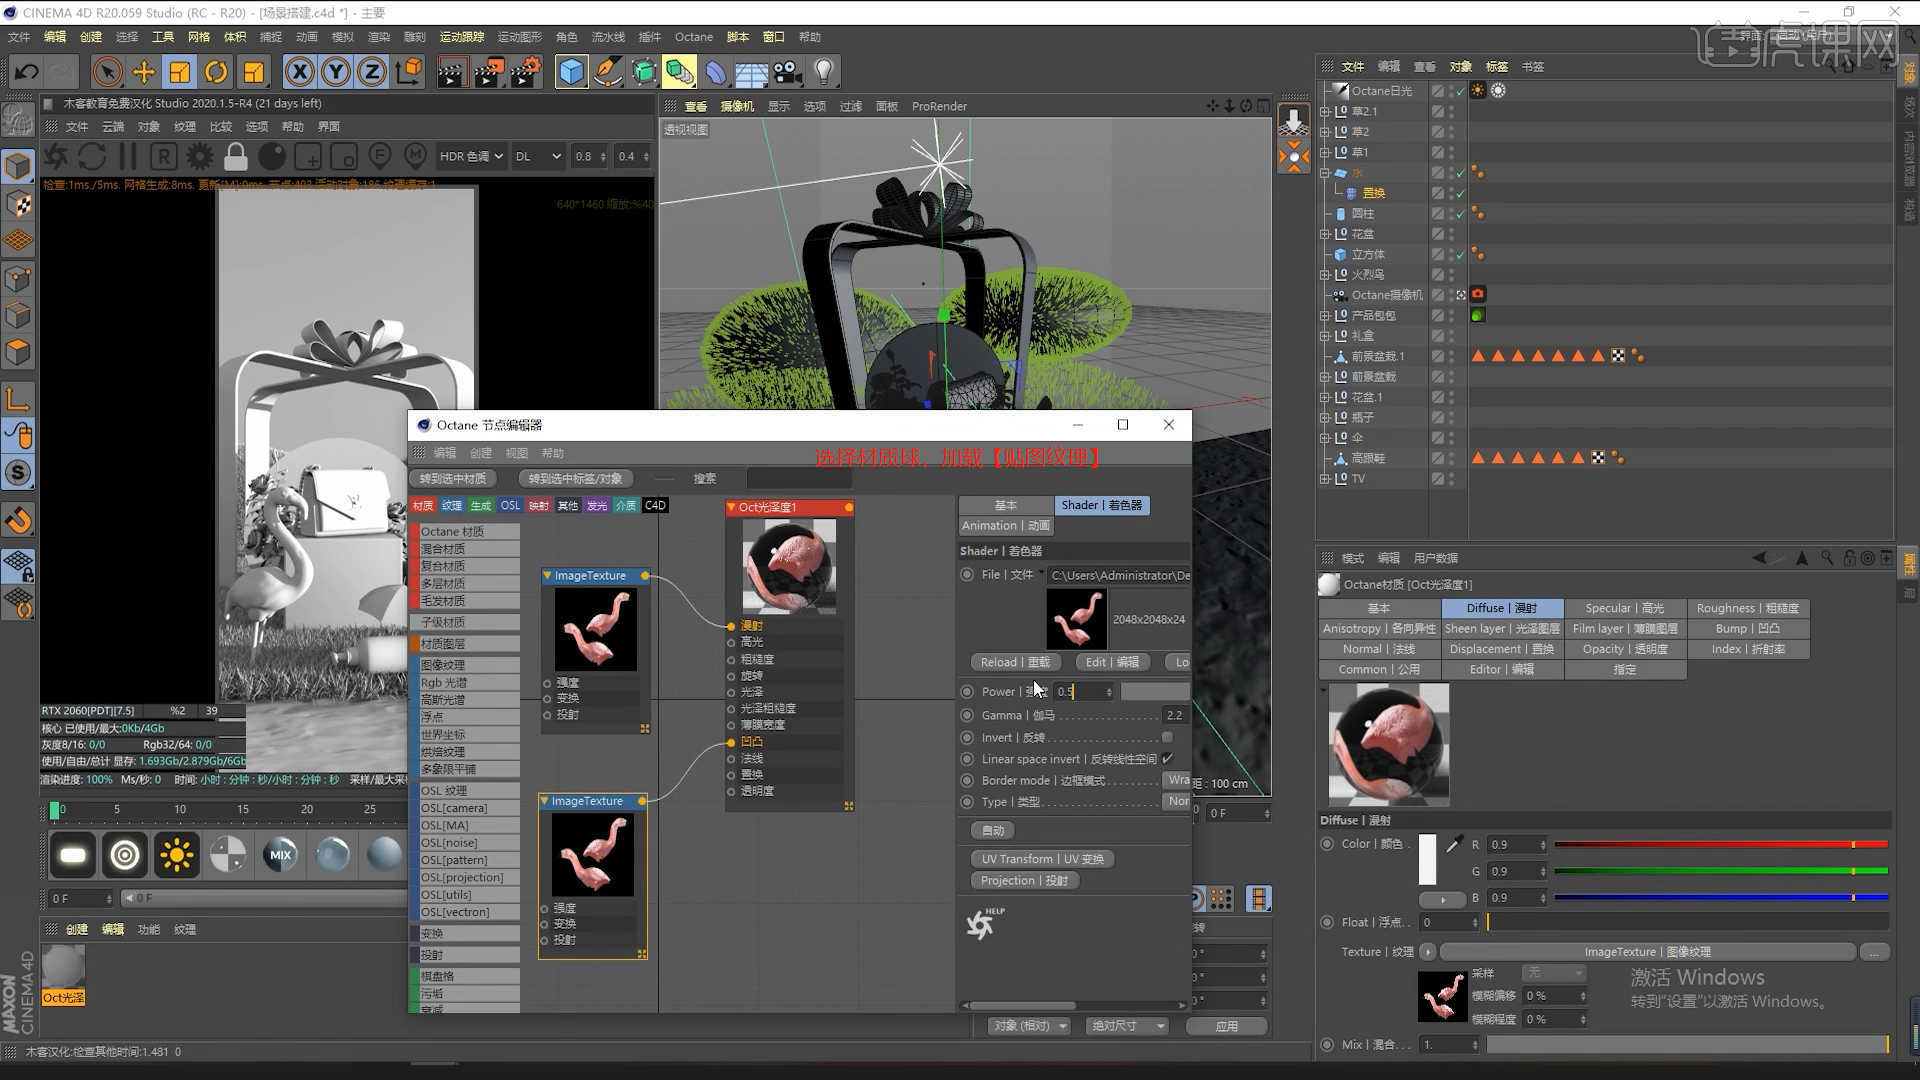Toggle Linear space invert checkbox
1920x1080 pixels.
(1167, 759)
